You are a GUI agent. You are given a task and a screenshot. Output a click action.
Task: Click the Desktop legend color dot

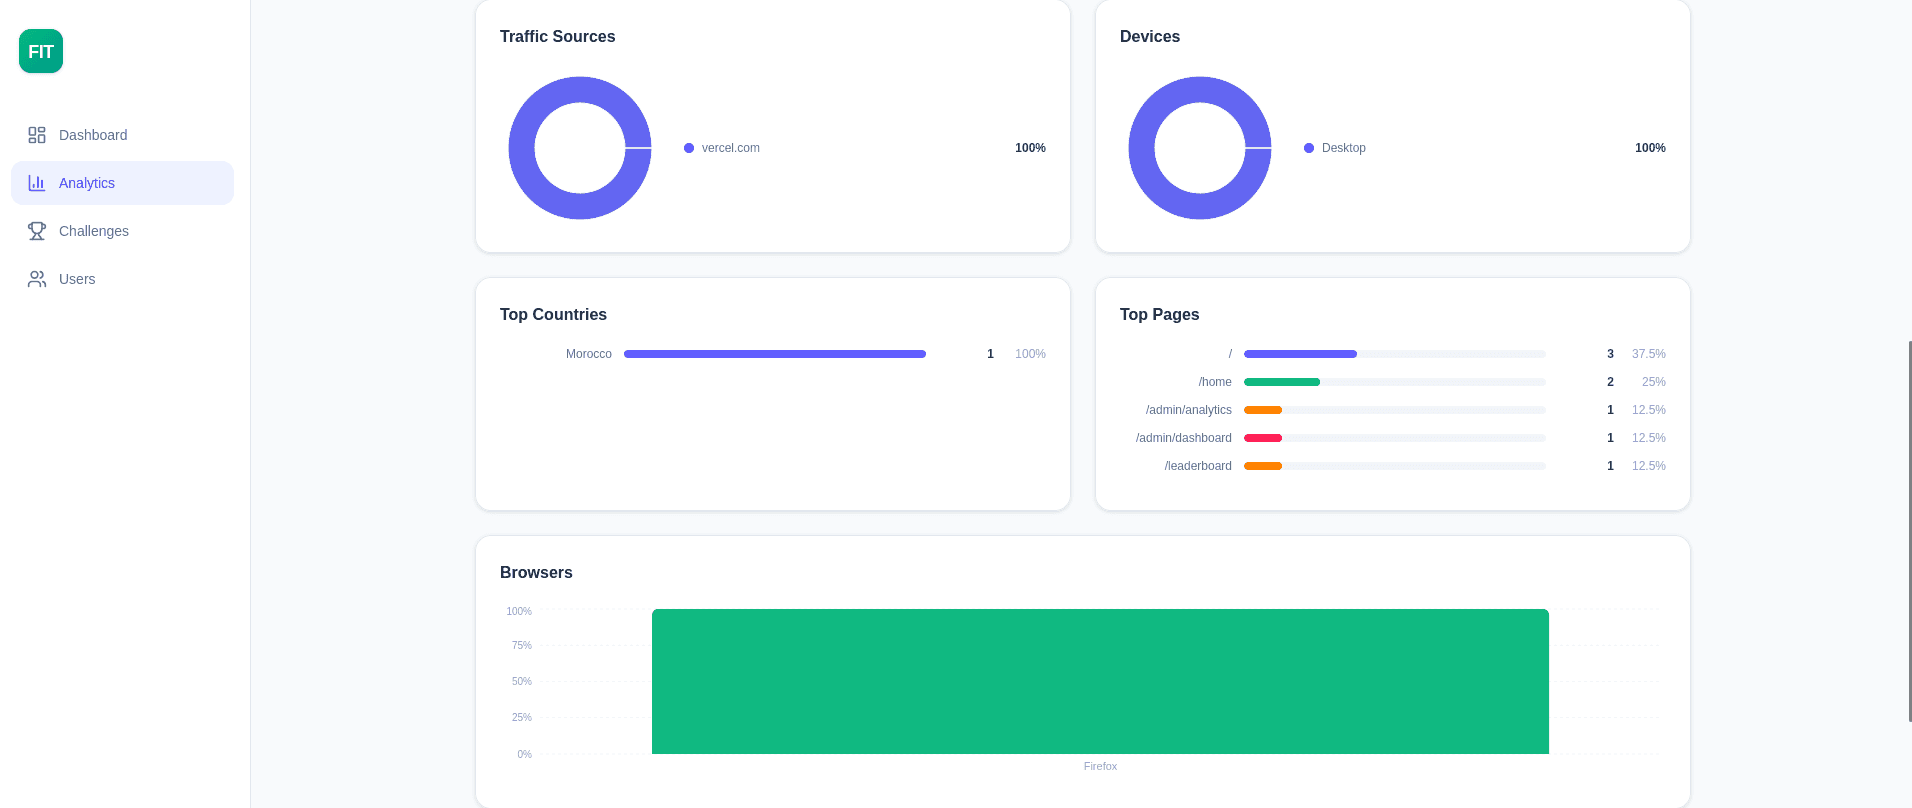coord(1309,148)
